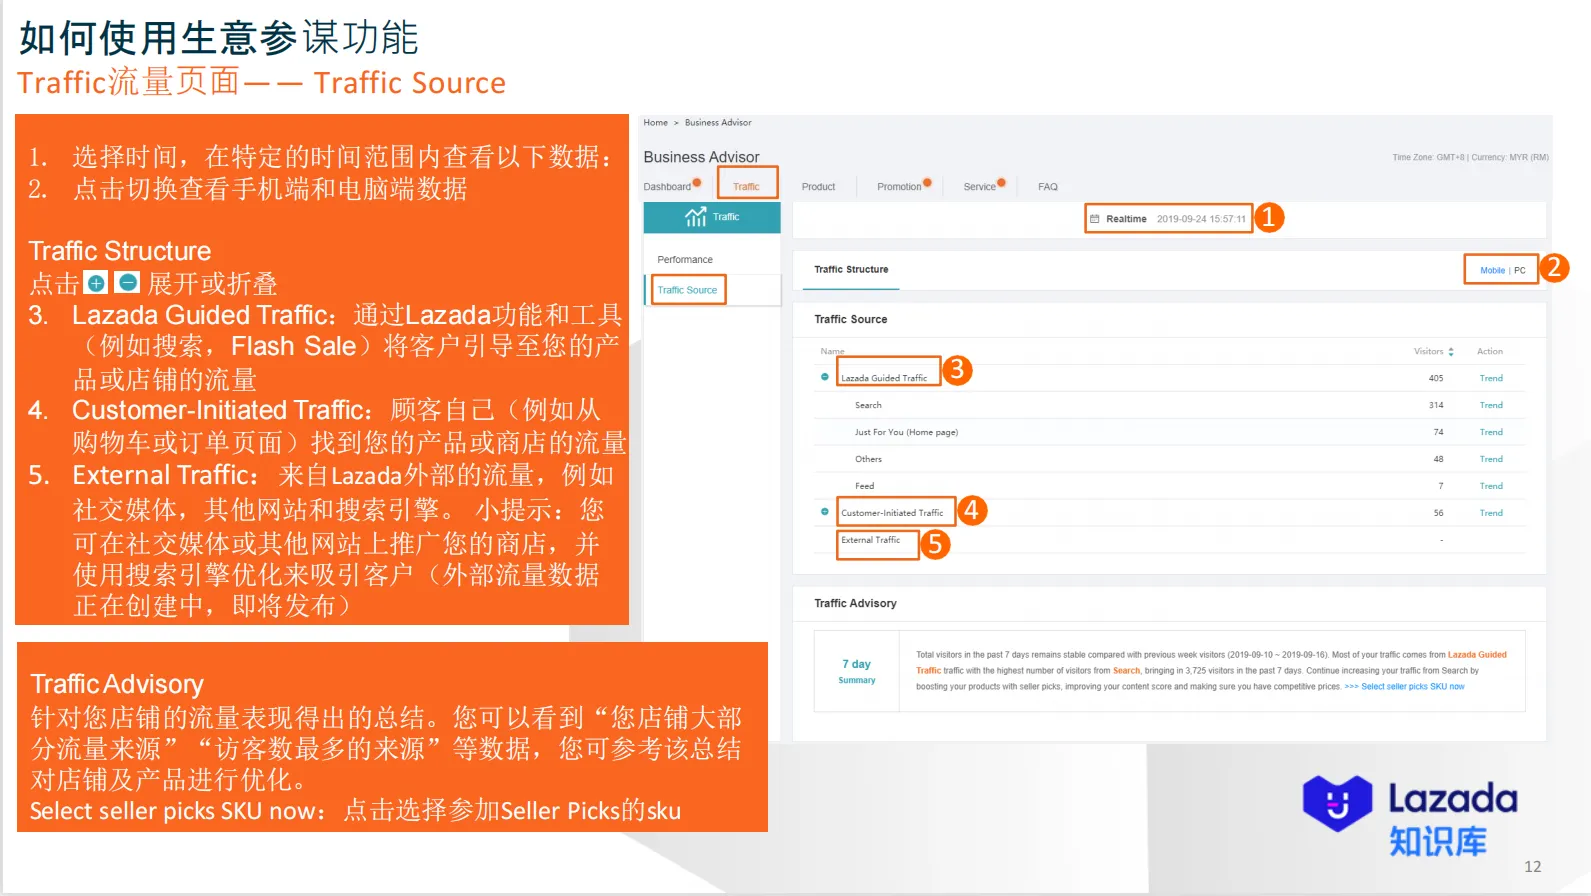The image size is (1591, 896).
Task: Switch to PC traffic view
Action: [1520, 270]
